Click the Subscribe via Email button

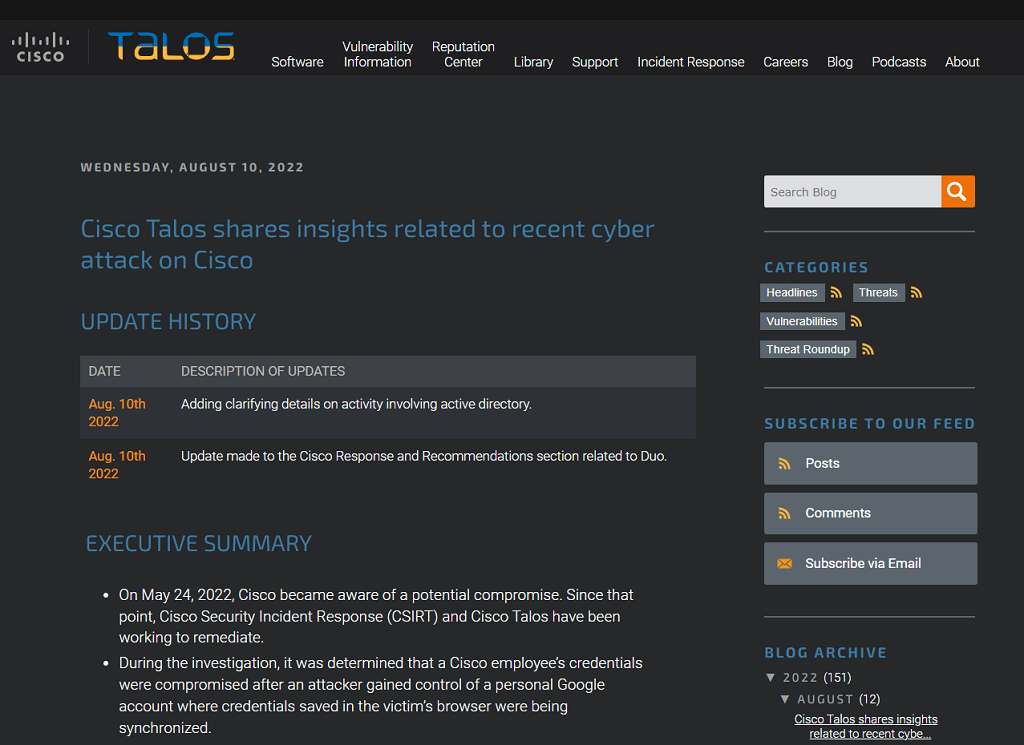[x=862, y=563]
